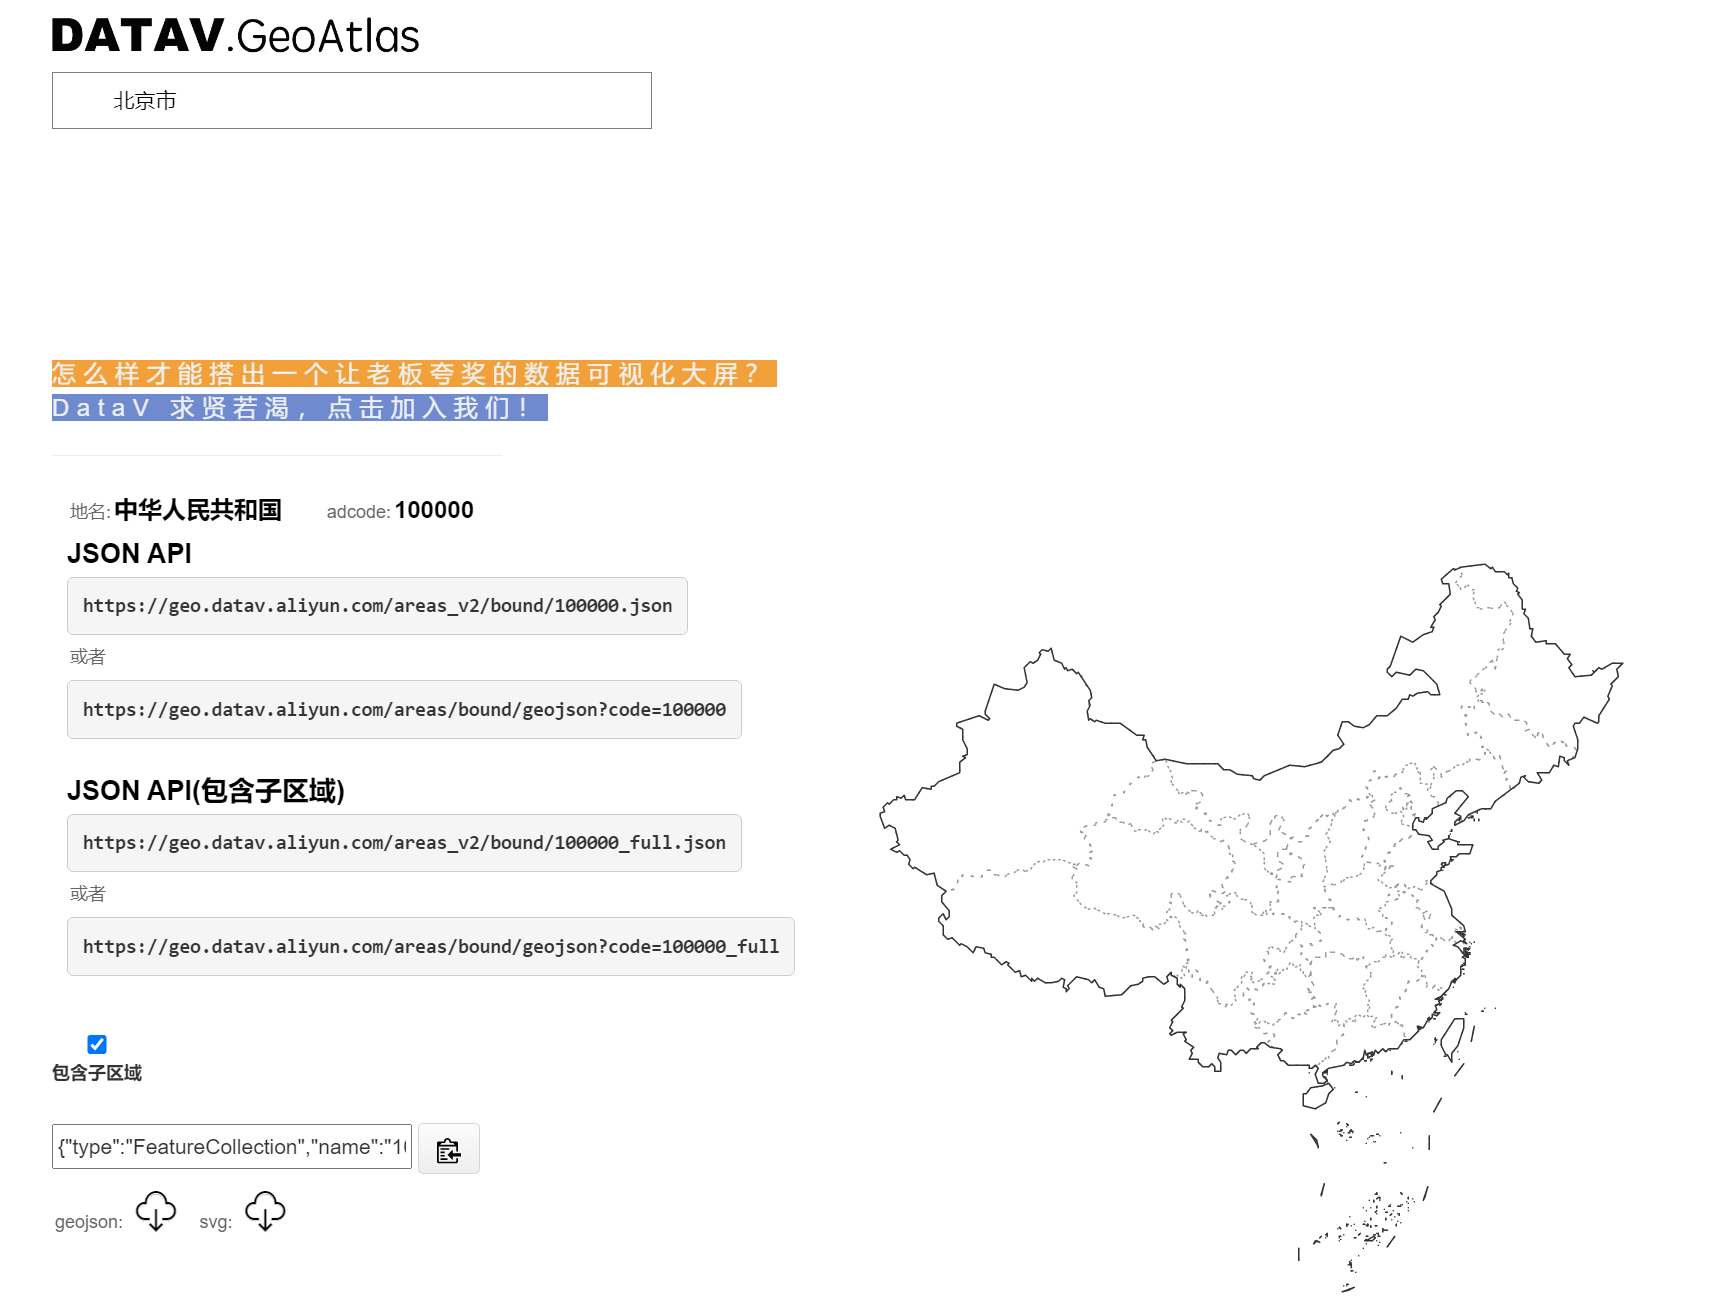Click the adcode value 100000

point(434,510)
